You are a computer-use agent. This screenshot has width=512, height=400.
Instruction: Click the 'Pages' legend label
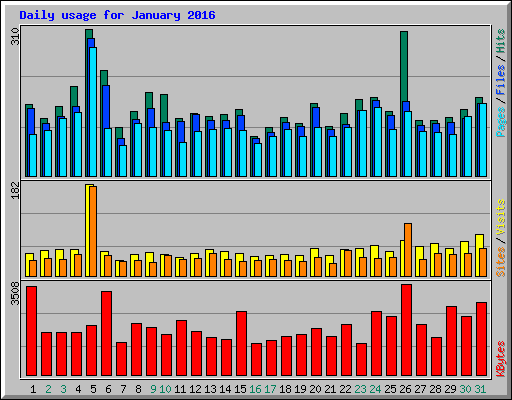501,122
